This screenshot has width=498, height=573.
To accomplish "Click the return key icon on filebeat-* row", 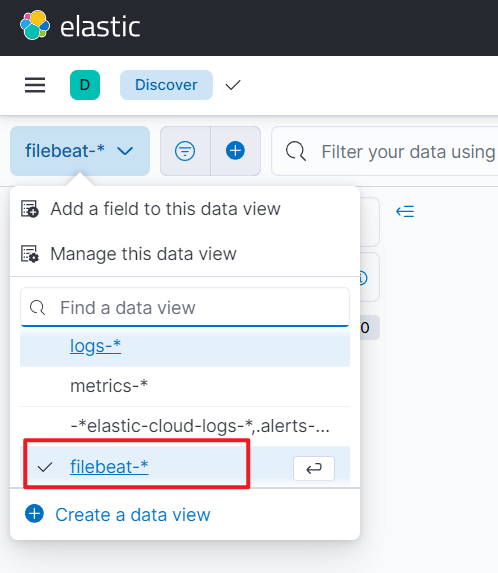I will point(314,468).
